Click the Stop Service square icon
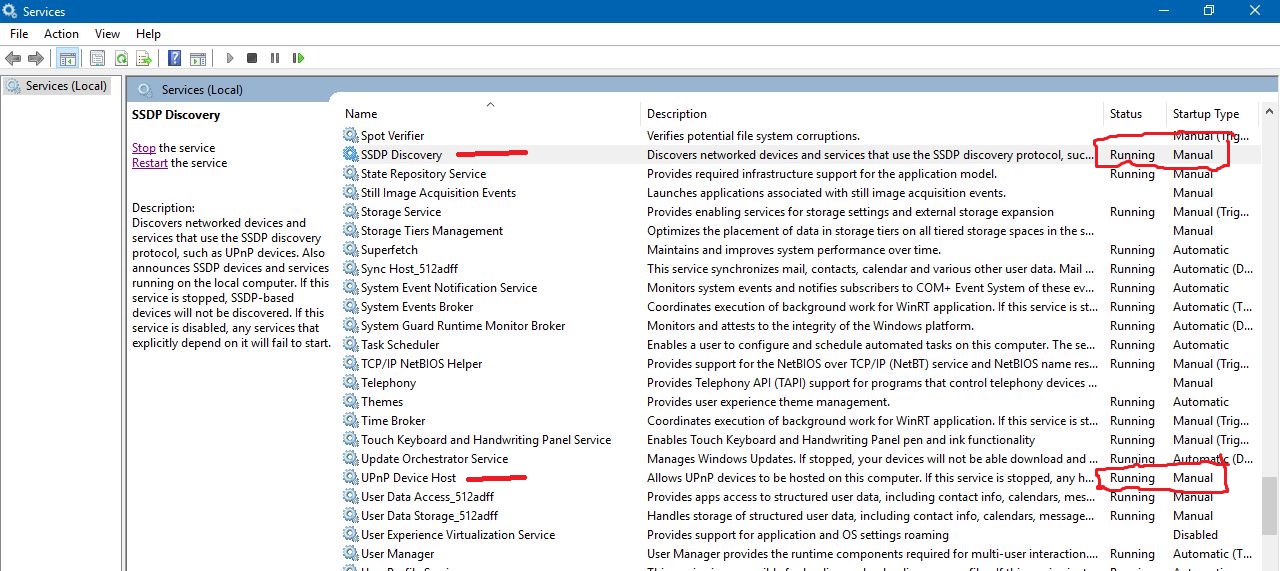This screenshot has height=571, width=1280. pos(252,58)
